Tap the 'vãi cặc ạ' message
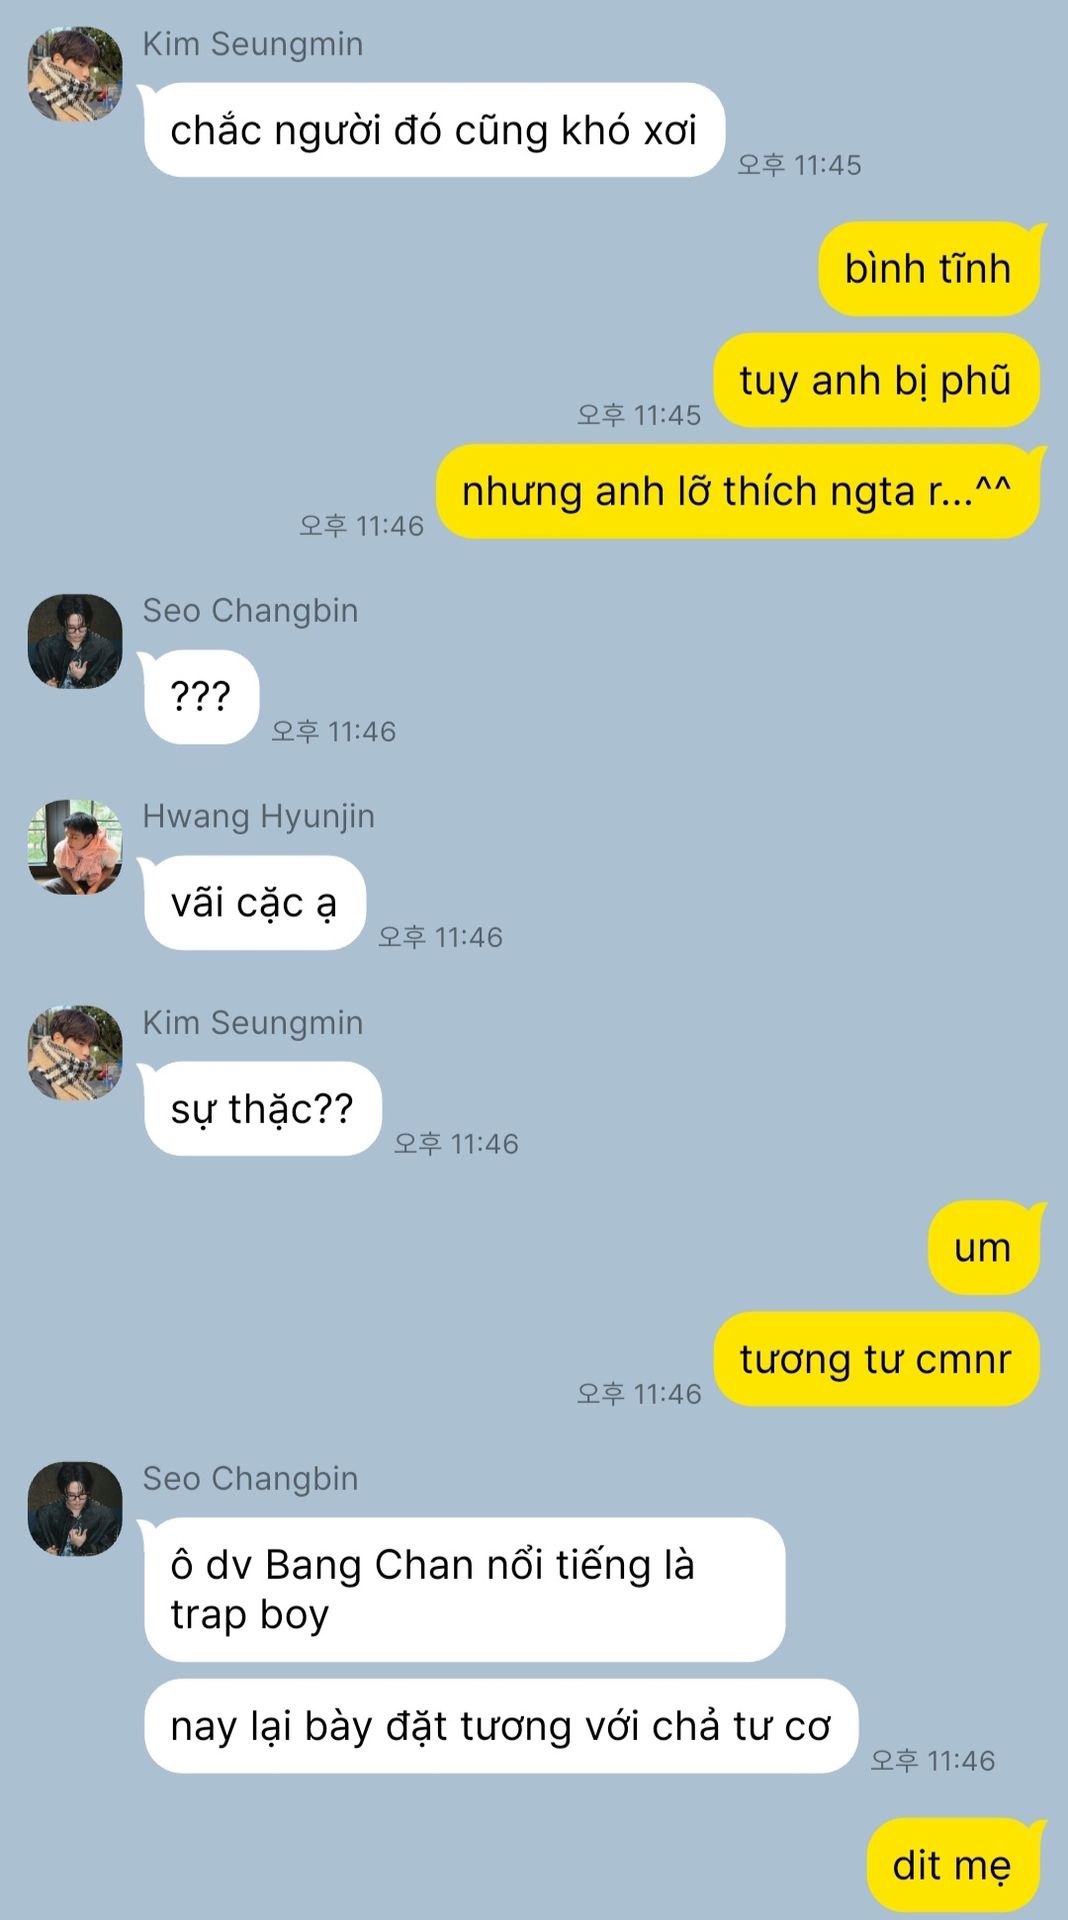 coord(254,903)
